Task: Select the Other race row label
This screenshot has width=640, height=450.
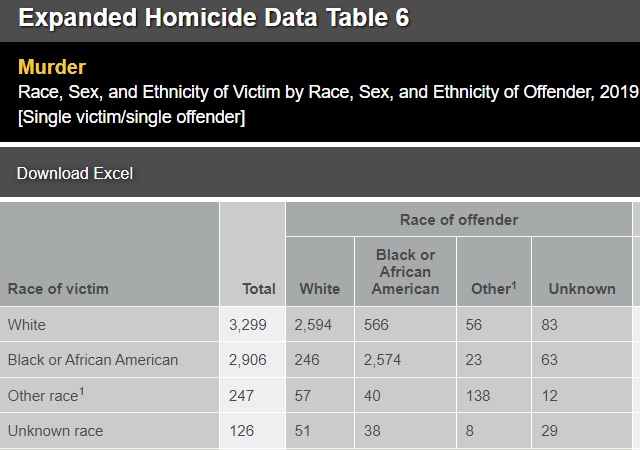Action: pos(46,396)
